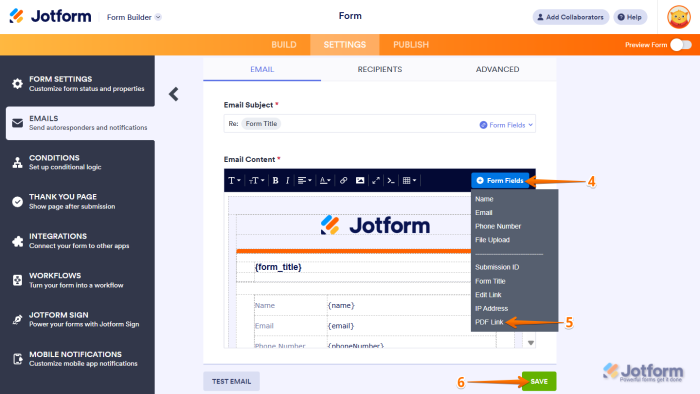Open Mobile Notifications icon
The height and width of the screenshot is (394, 700).
coord(17,359)
